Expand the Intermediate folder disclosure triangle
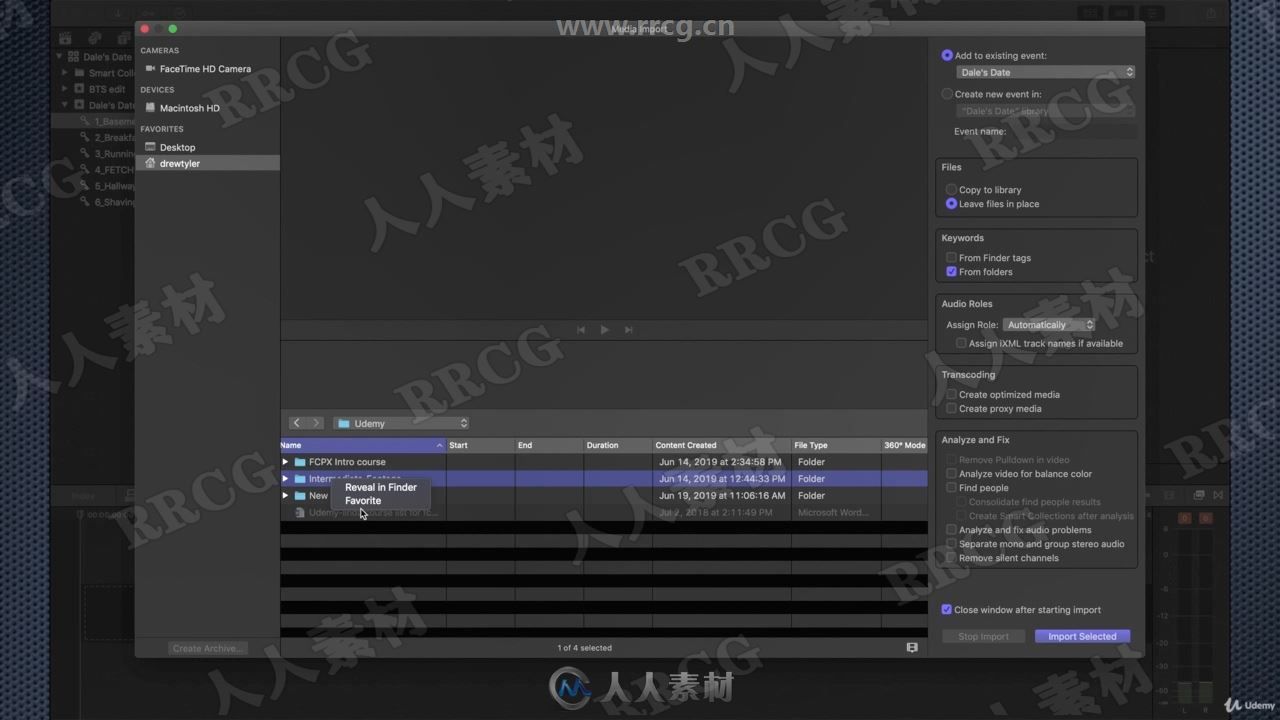The height and width of the screenshot is (720, 1280). pyautogui.click(x=285, y=479)
